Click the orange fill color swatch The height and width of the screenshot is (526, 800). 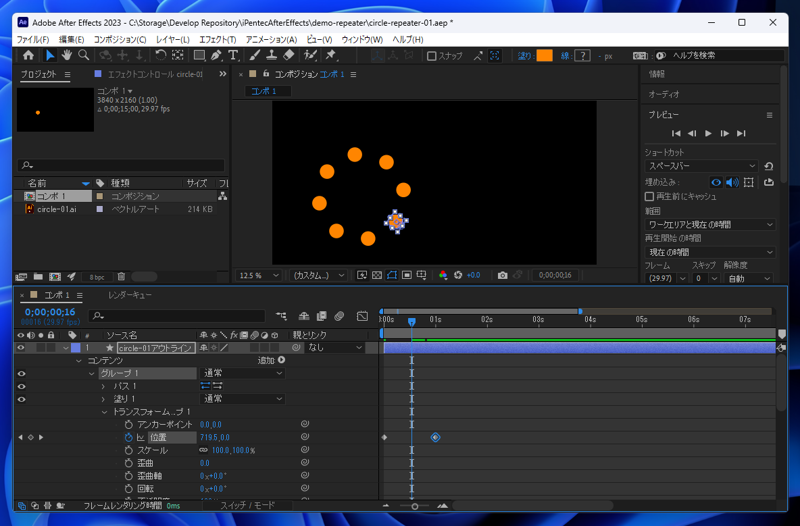pos(544,56)
